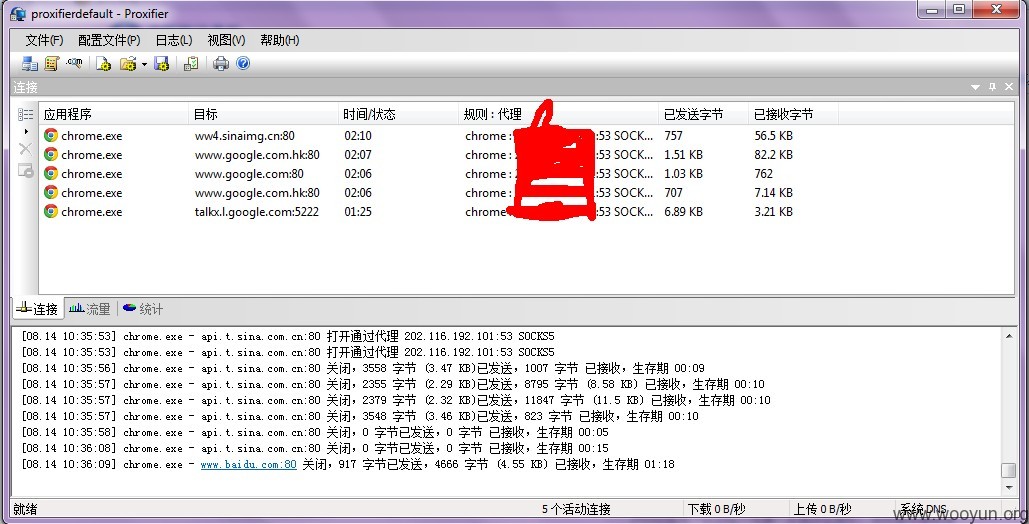Click the Open Profile folder icon
Viewport: 1029px width, 524px height.
tap(128, 64)
